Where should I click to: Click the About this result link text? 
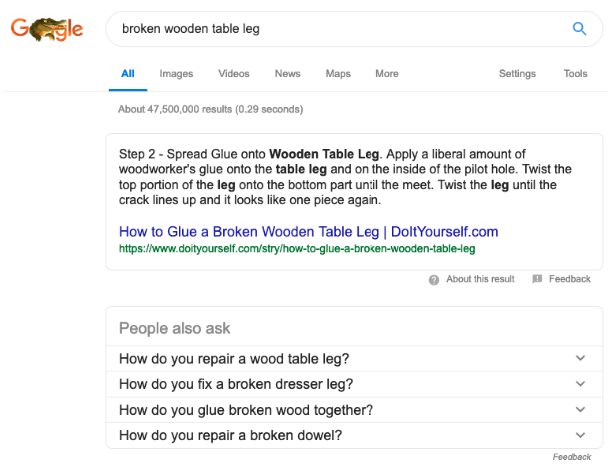[480, 280]
